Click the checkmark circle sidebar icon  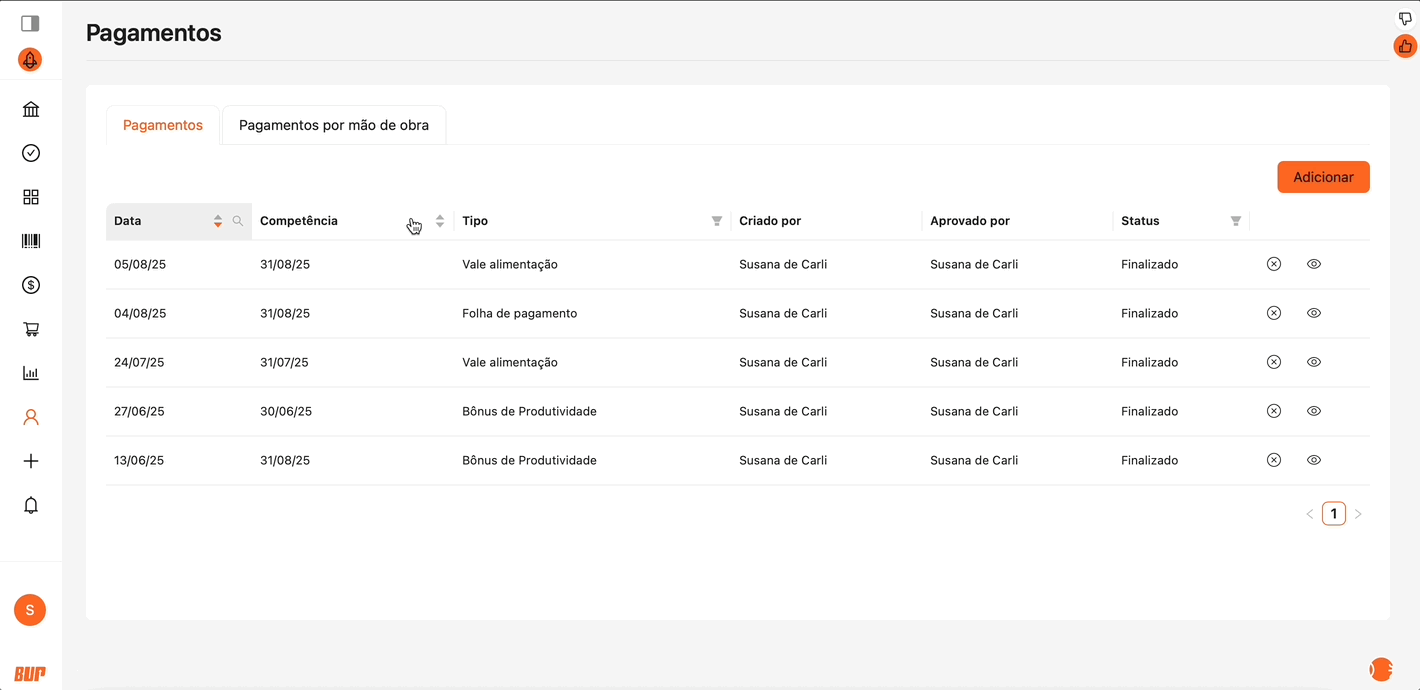click(31, 153)
